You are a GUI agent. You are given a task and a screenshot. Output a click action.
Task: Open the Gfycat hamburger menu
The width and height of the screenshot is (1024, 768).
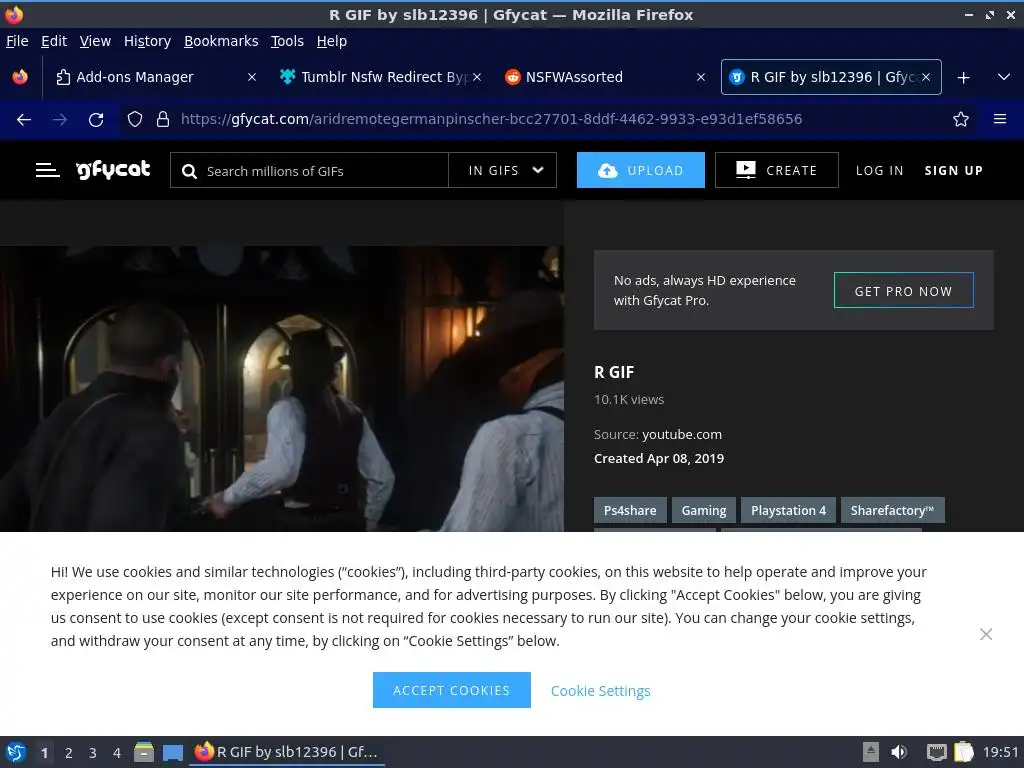point(48,170)
